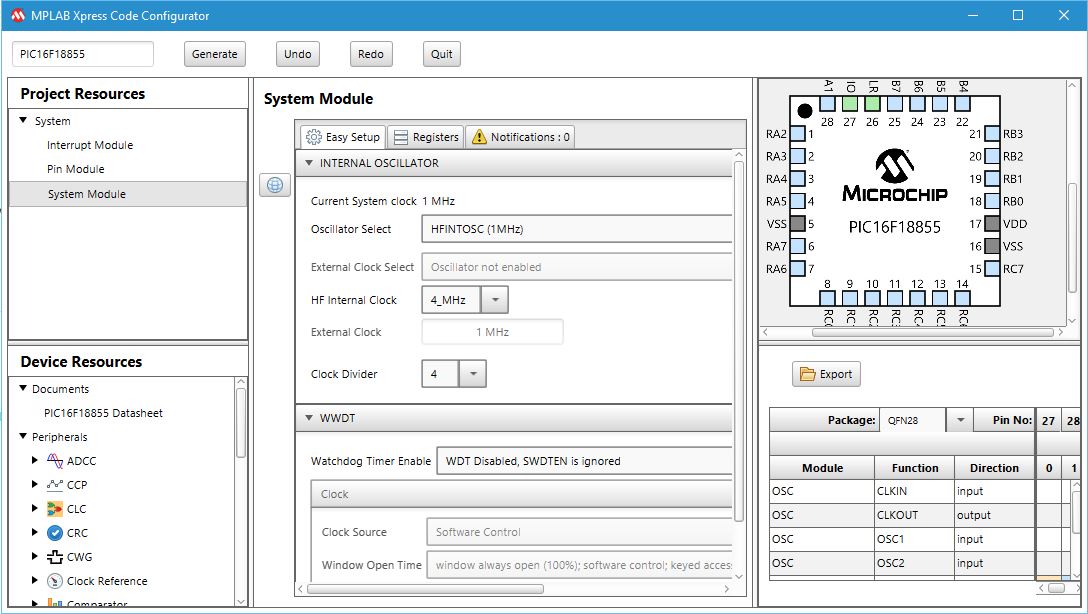
Task: Expand the CWG peripheral node
Action: click(35, 556)
